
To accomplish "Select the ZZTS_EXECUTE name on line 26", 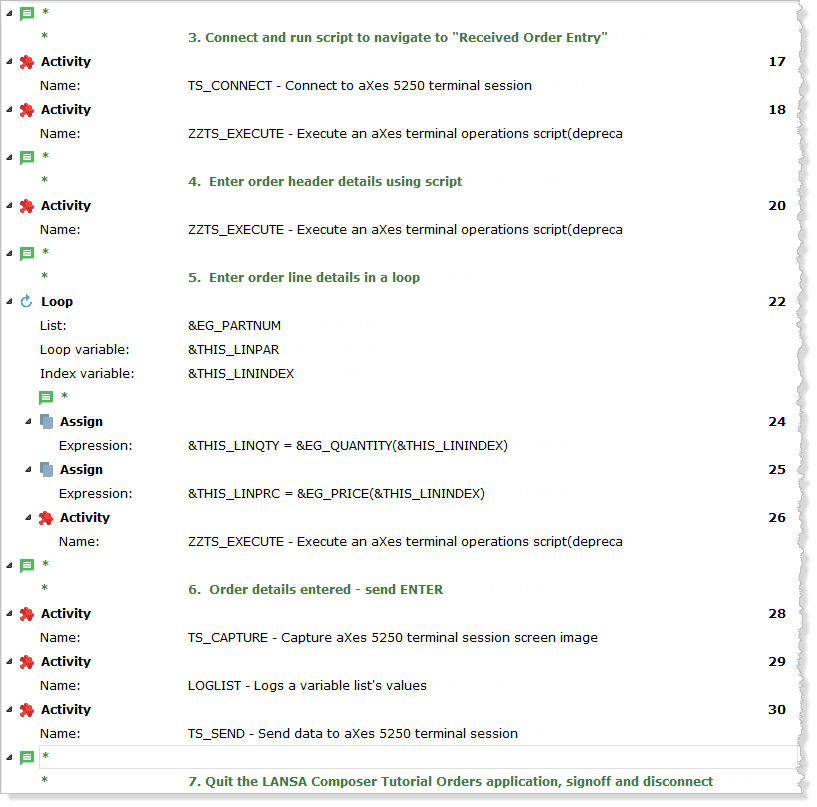I will click(405, 542).
